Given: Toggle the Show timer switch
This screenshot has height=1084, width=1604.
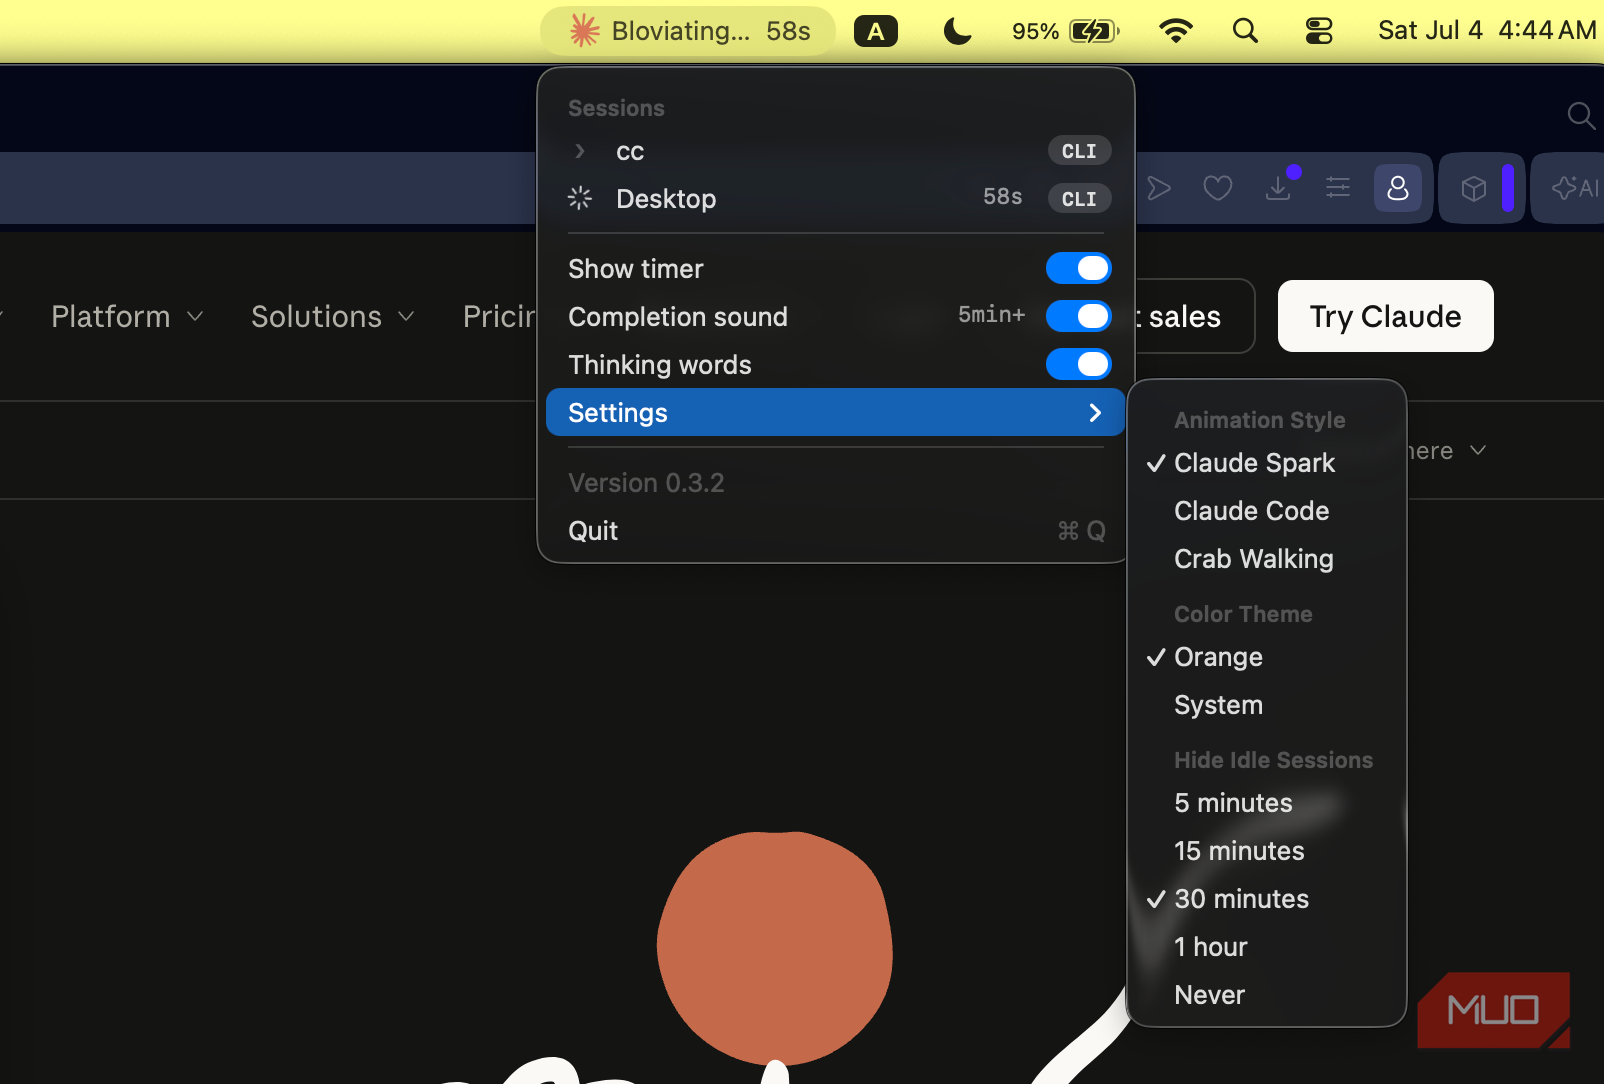Looking at the screenshot, I should tap(1079, 268).
